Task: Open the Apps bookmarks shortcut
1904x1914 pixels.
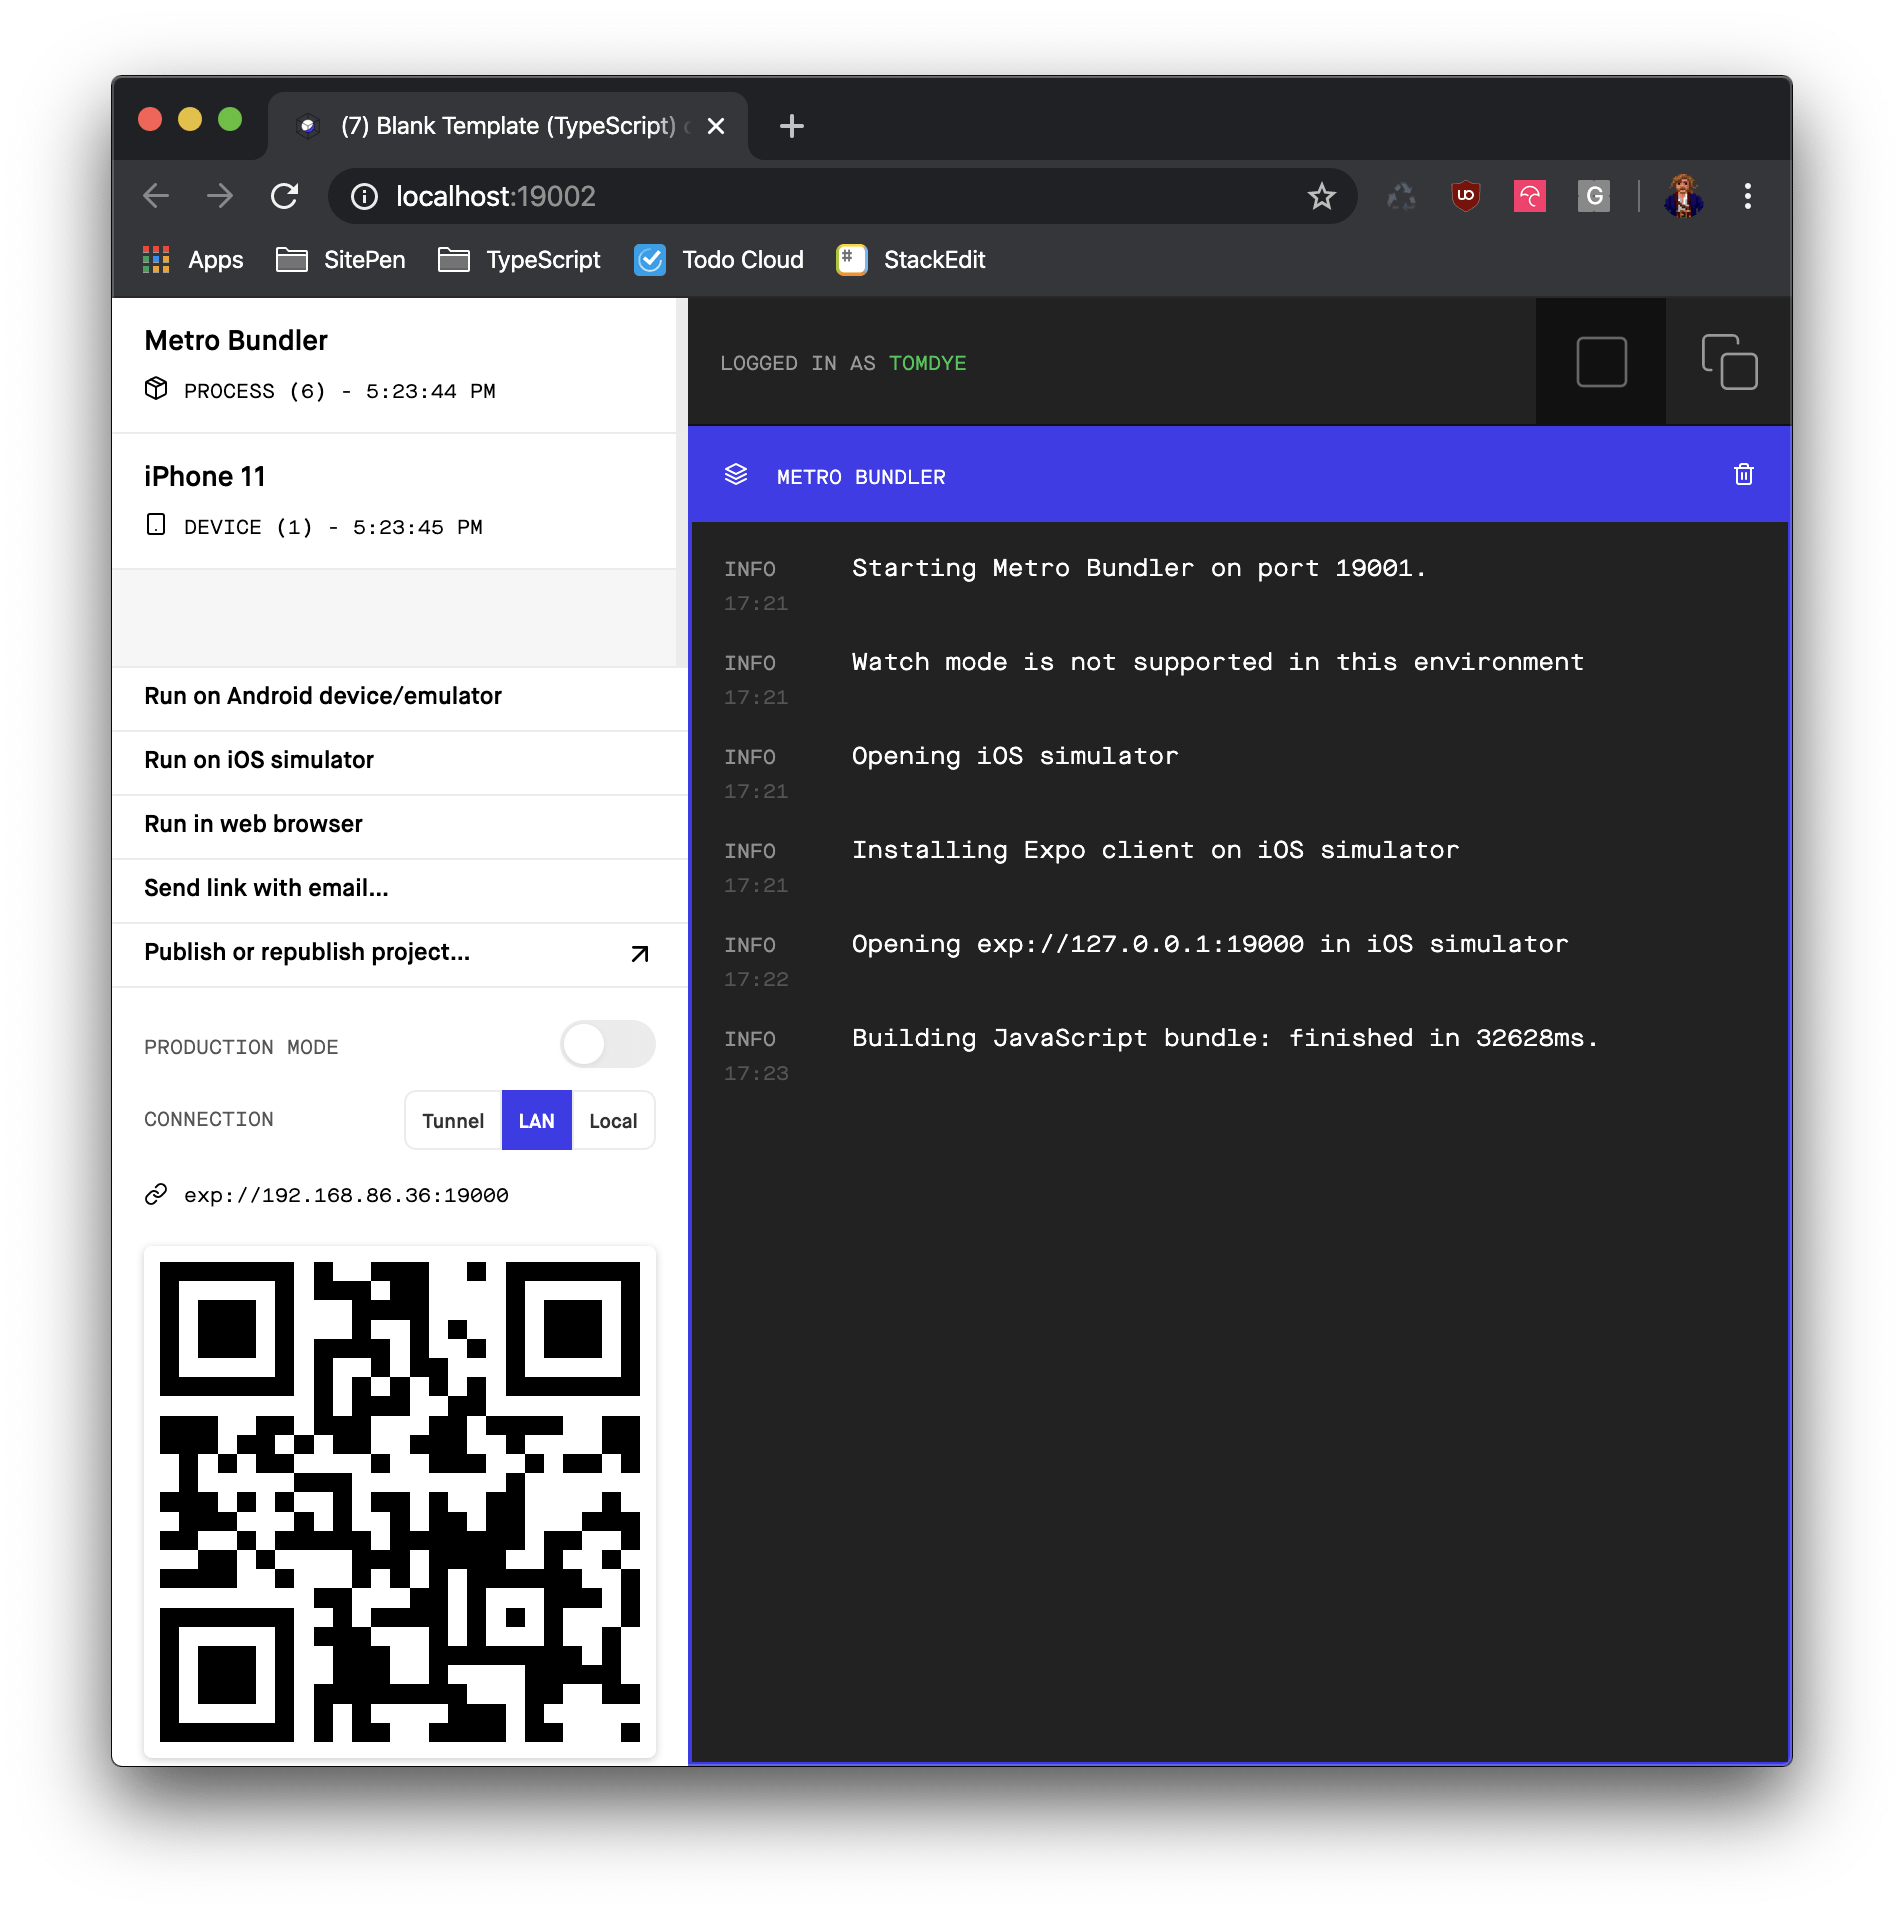Action: (x=193, y=260)
